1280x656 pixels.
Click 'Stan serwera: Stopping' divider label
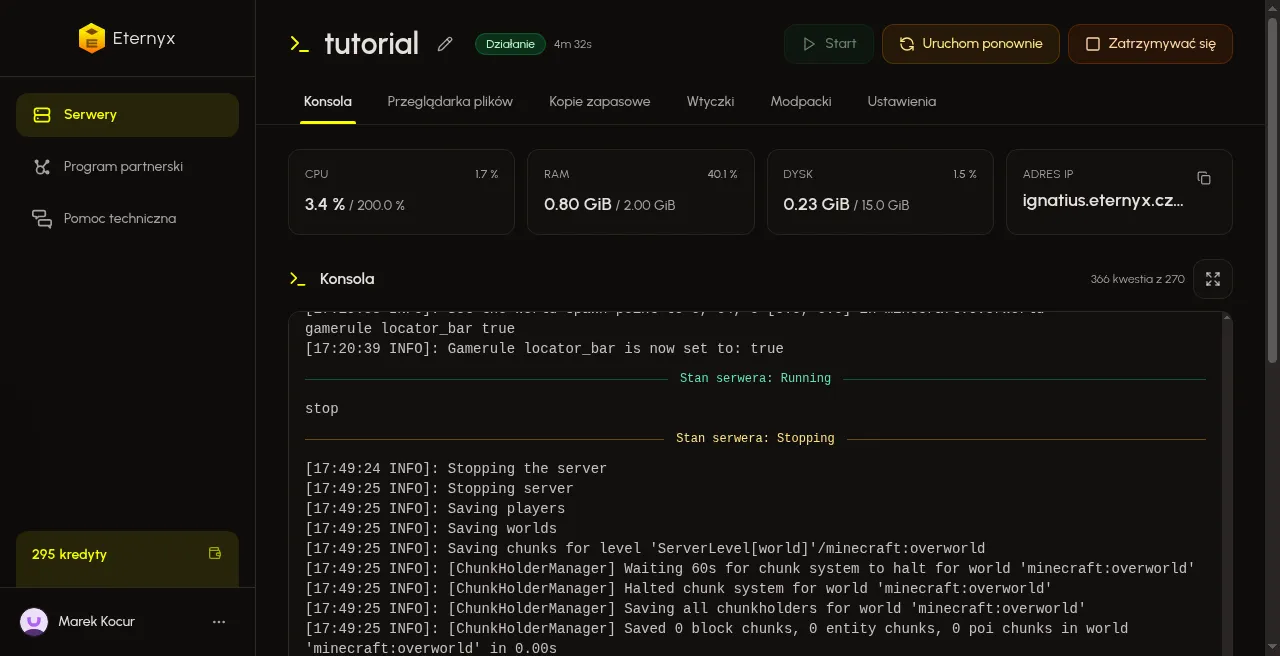coord(755,439)
